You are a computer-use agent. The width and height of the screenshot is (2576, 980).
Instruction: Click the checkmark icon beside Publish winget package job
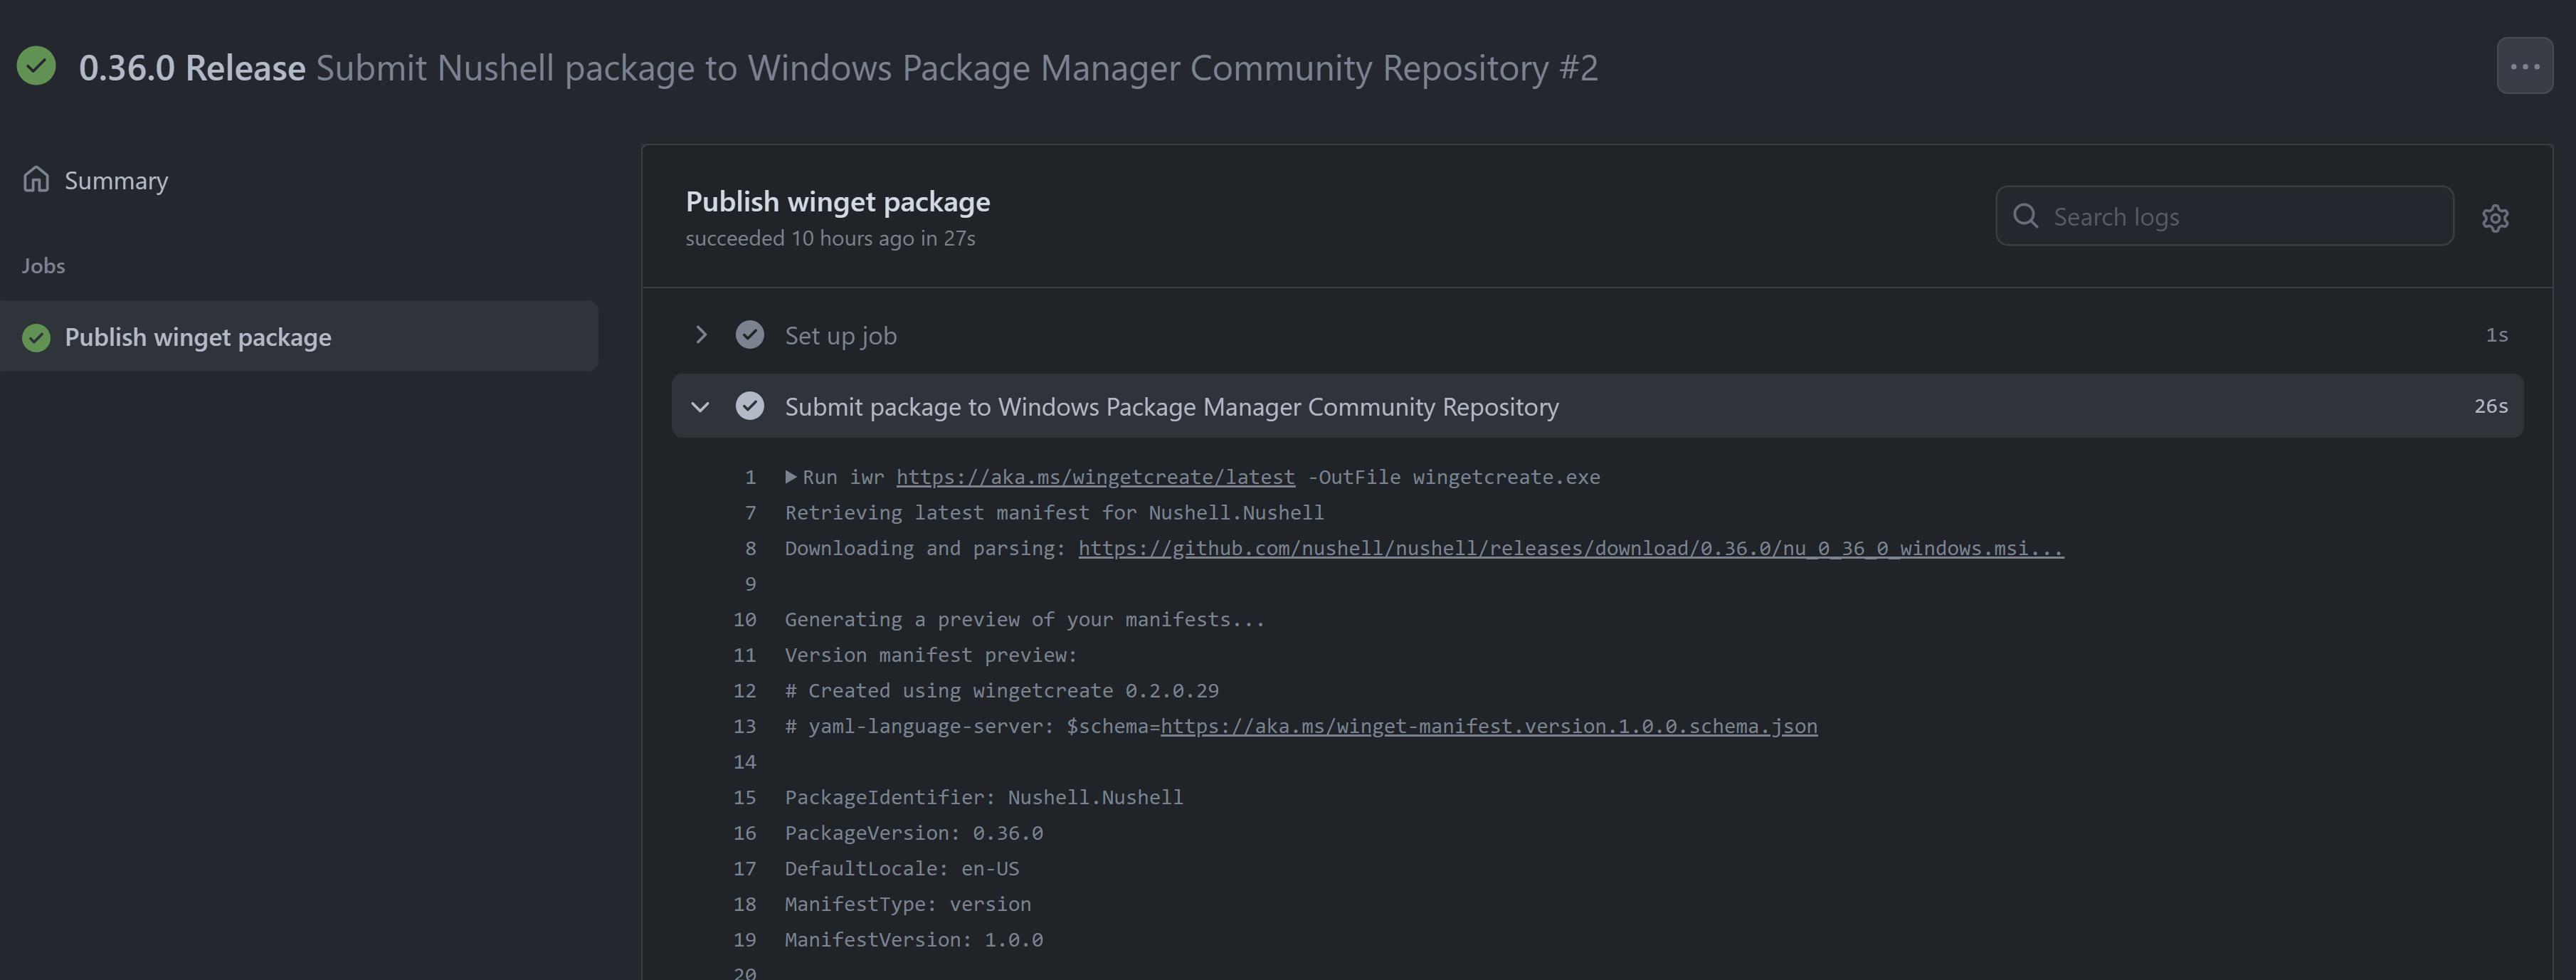point(36,337)
